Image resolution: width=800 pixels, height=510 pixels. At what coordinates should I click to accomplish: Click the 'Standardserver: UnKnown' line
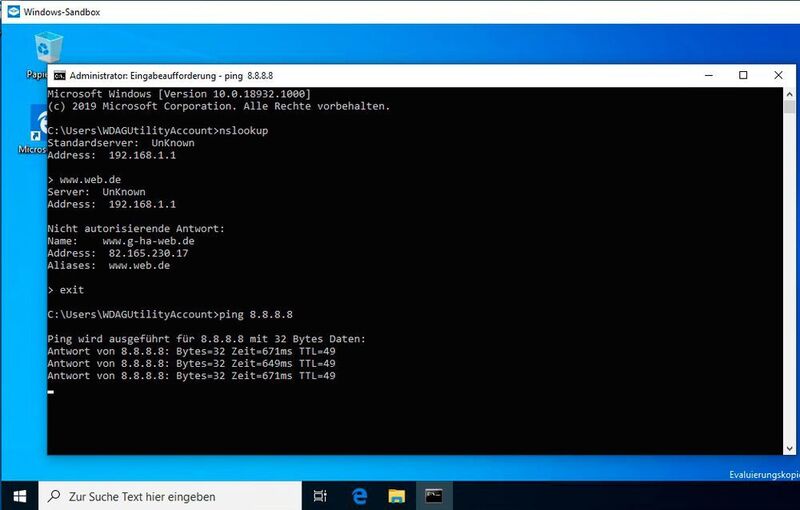(121, 143)
